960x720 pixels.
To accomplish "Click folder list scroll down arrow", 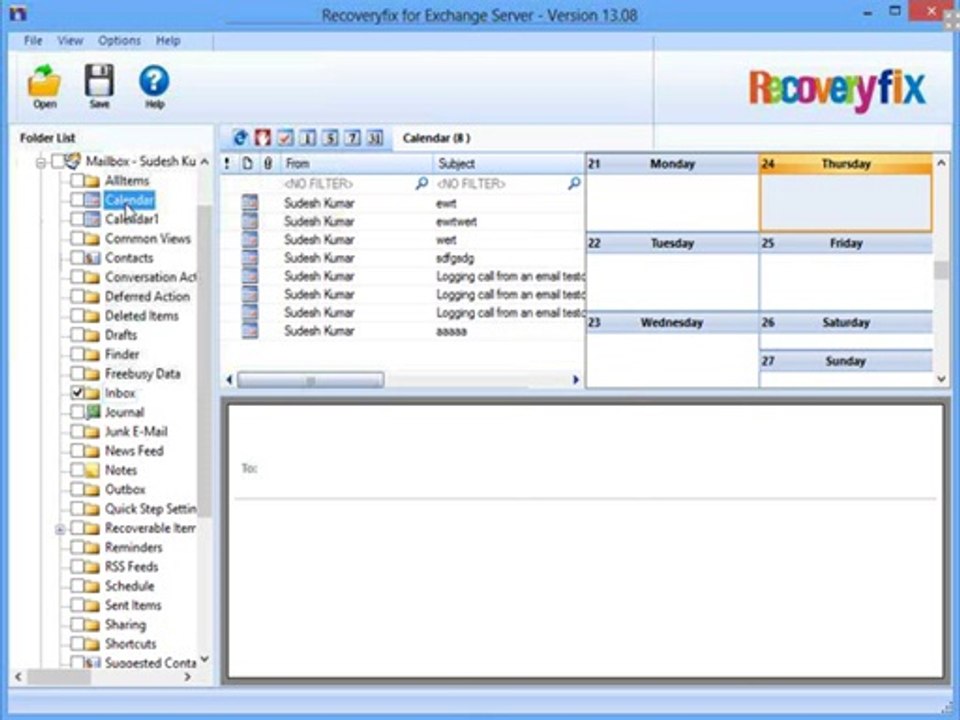I will (204, 659).
